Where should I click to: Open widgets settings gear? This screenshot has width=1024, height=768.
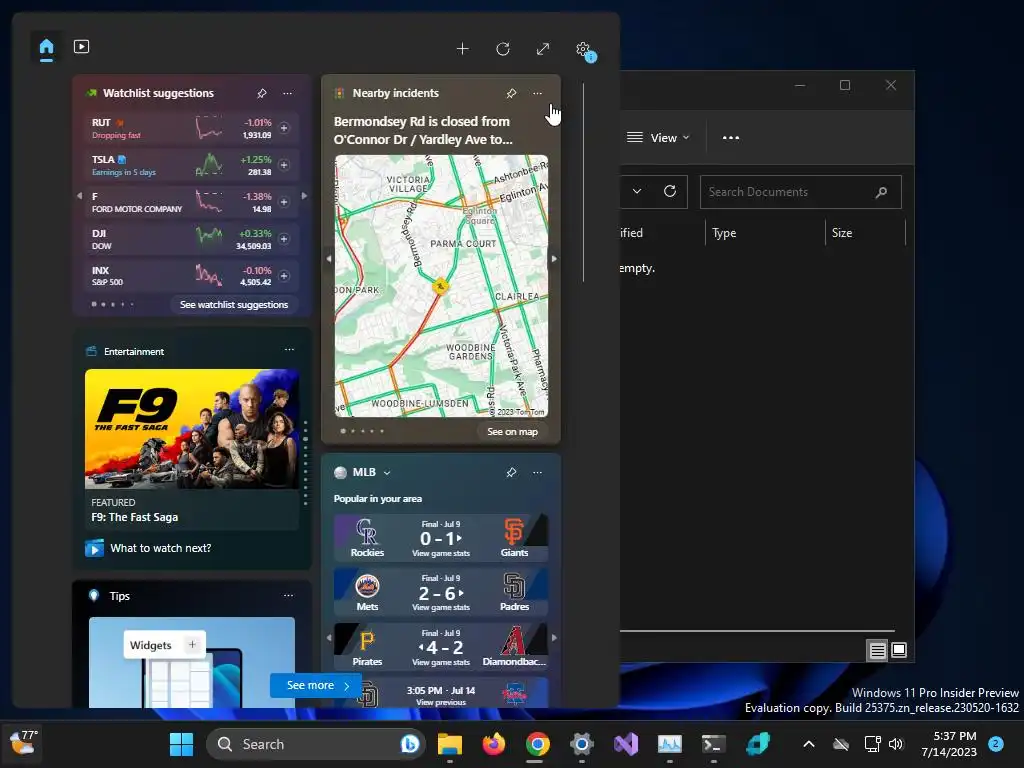tap(583, 49)
